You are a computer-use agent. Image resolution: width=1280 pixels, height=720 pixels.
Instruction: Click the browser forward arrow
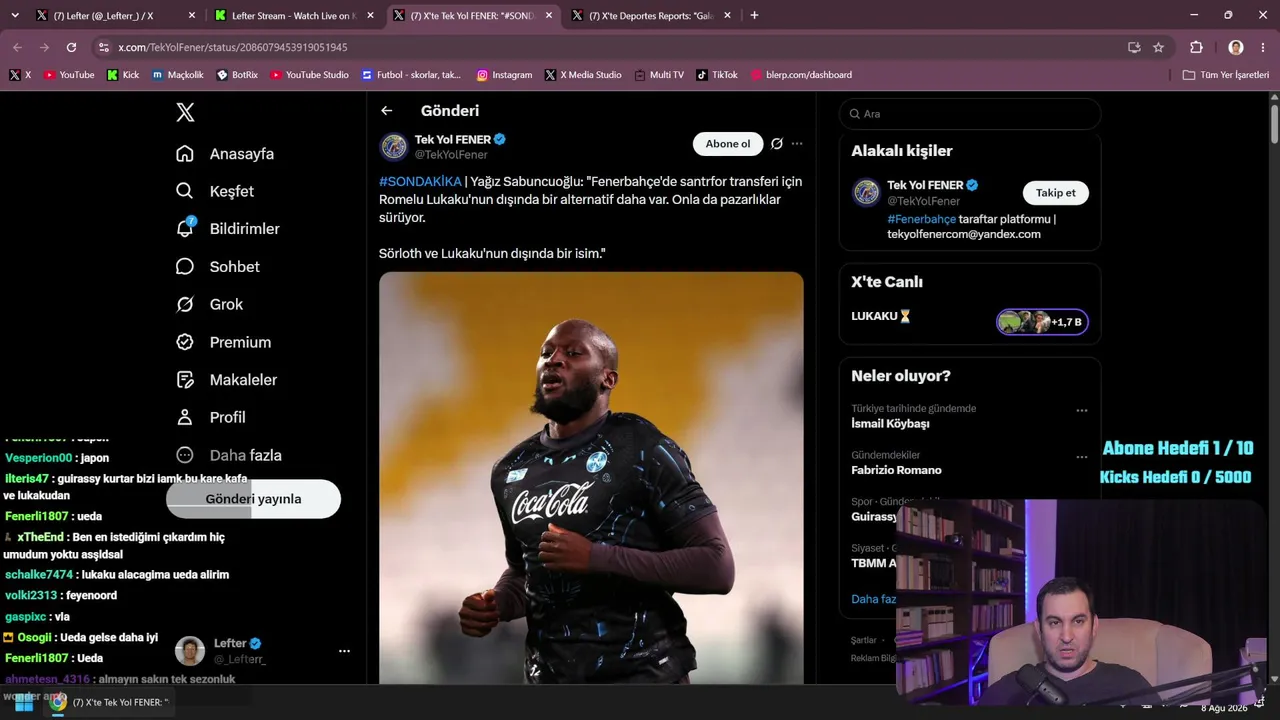(44, 47)
